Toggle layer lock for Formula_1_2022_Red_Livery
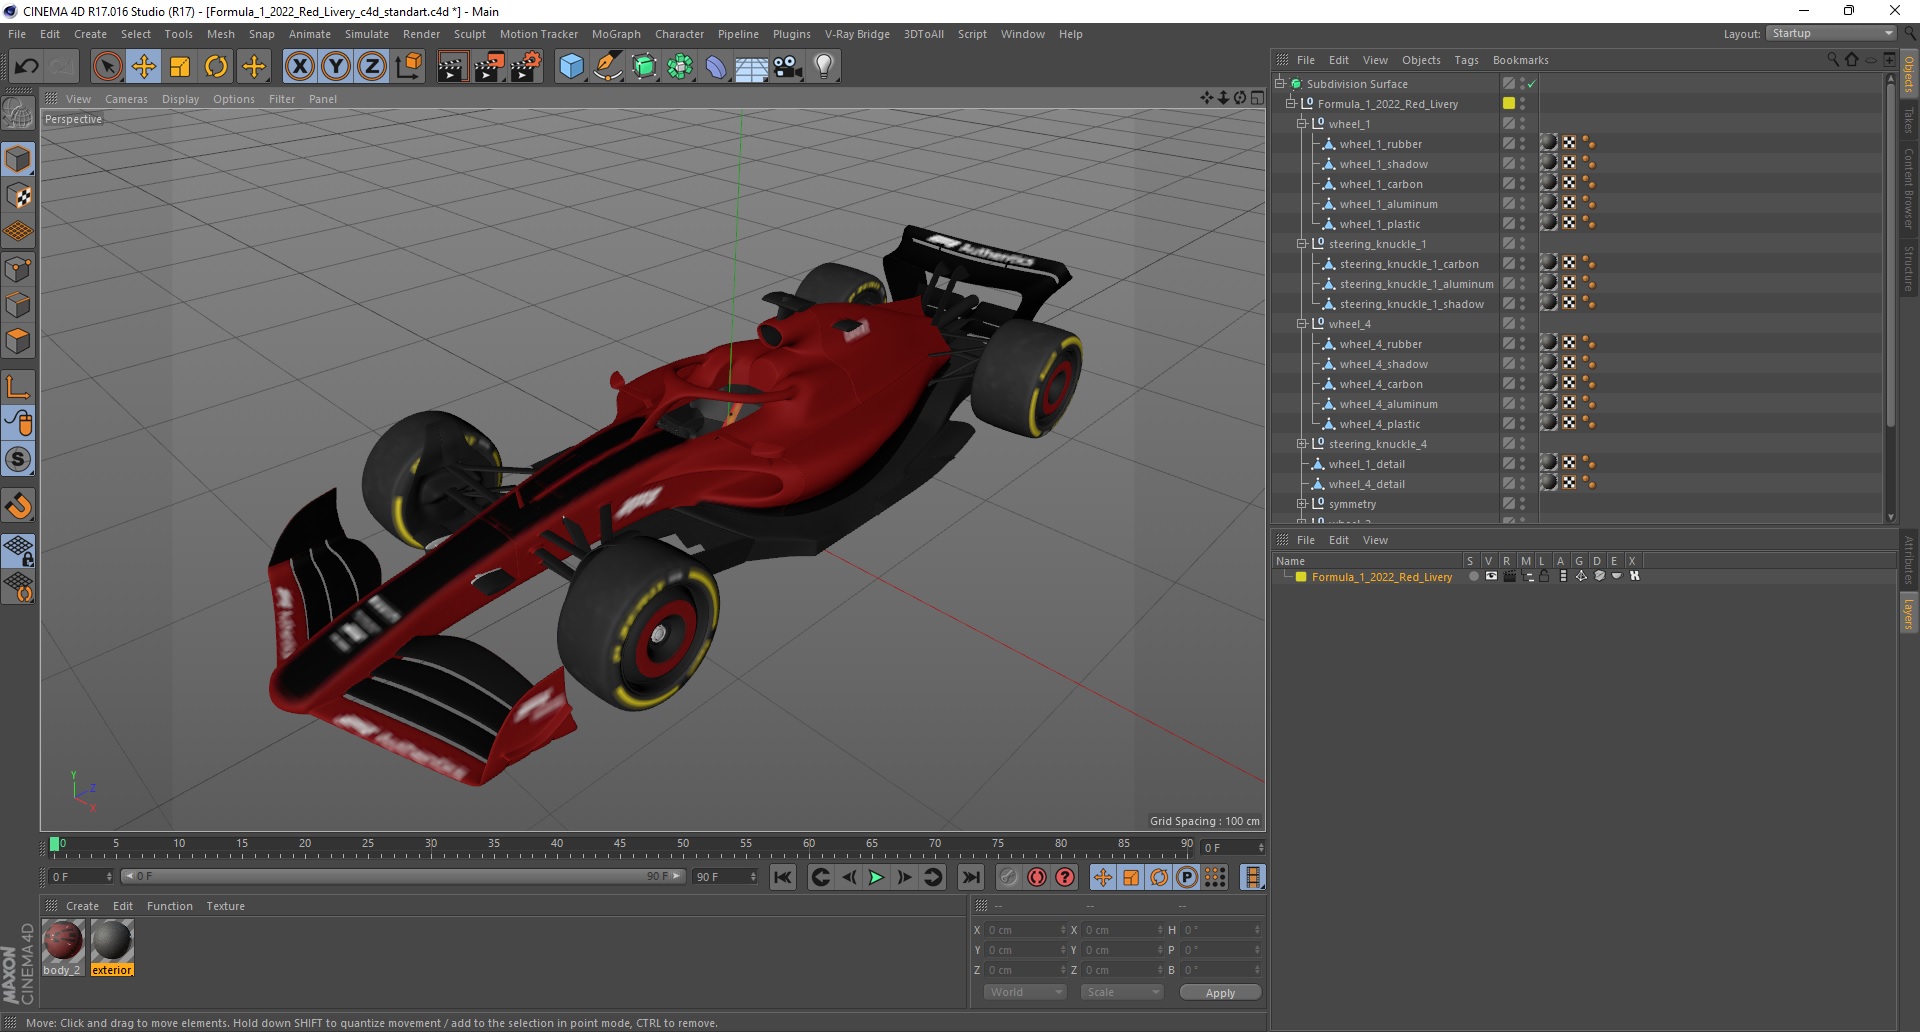 point(1544,576)
